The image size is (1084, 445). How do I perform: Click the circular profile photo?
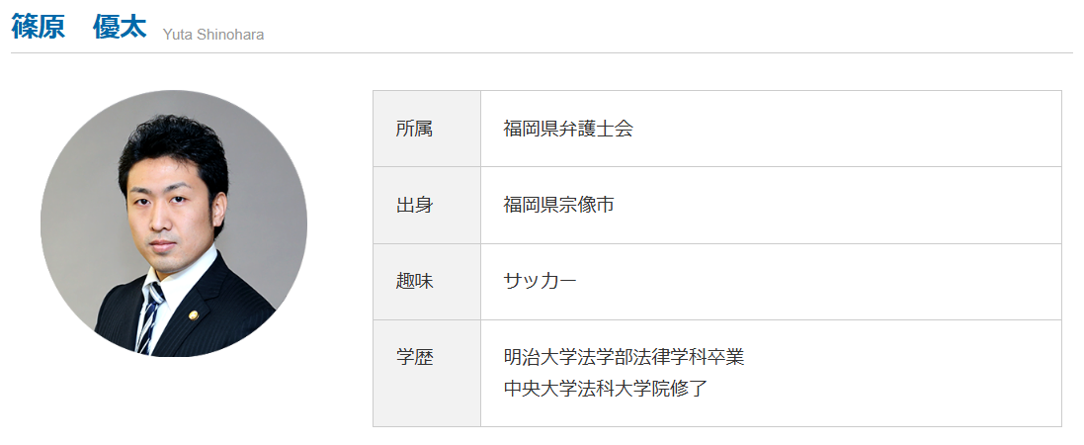coord(174,223)
